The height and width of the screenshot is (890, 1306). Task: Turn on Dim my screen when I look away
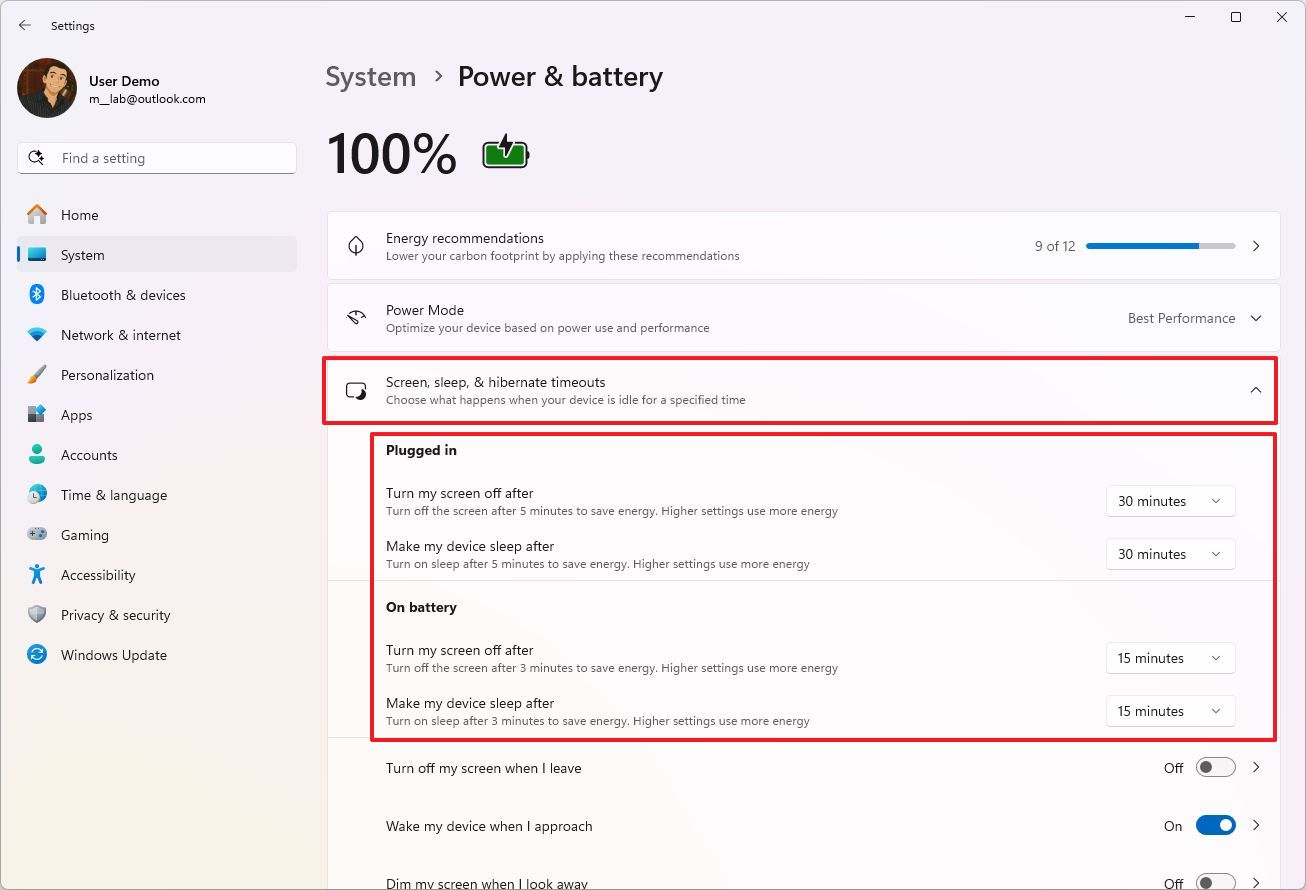pyautogui.click(x=1214, y=882)
